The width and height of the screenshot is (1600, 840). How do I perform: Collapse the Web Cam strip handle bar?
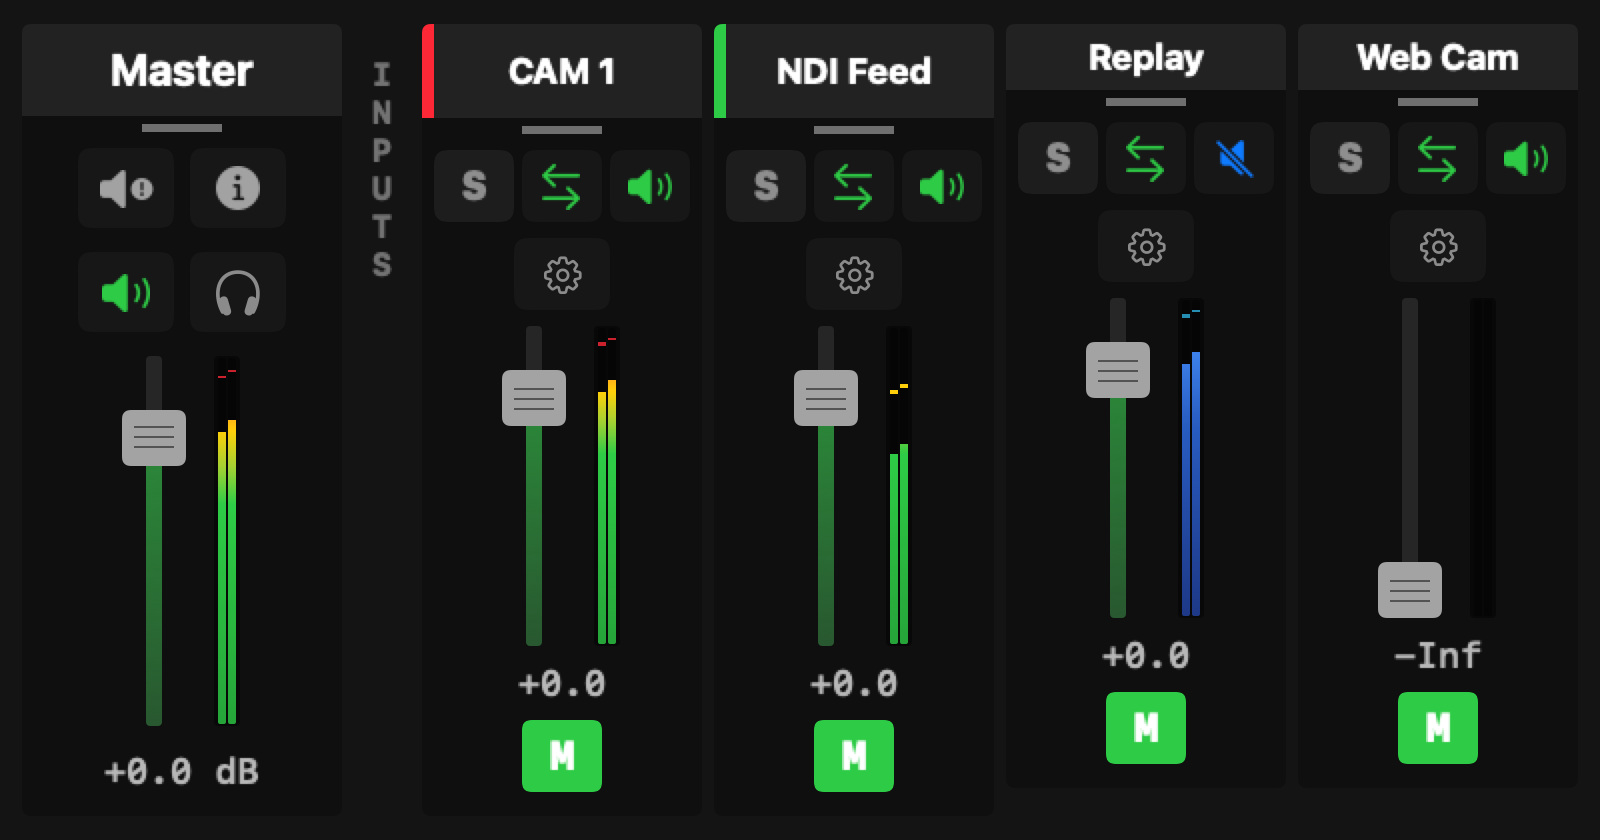1438,102
